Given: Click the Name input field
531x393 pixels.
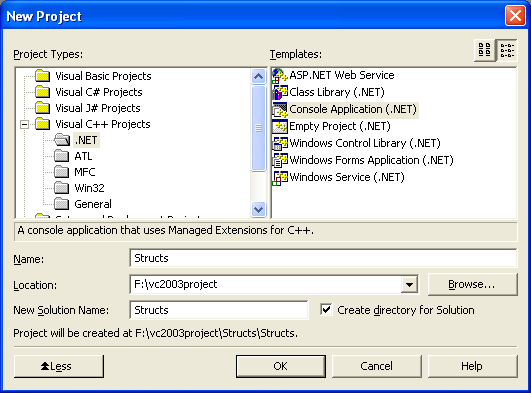Looking at the screenshot, I should click(x=323, y=258).
